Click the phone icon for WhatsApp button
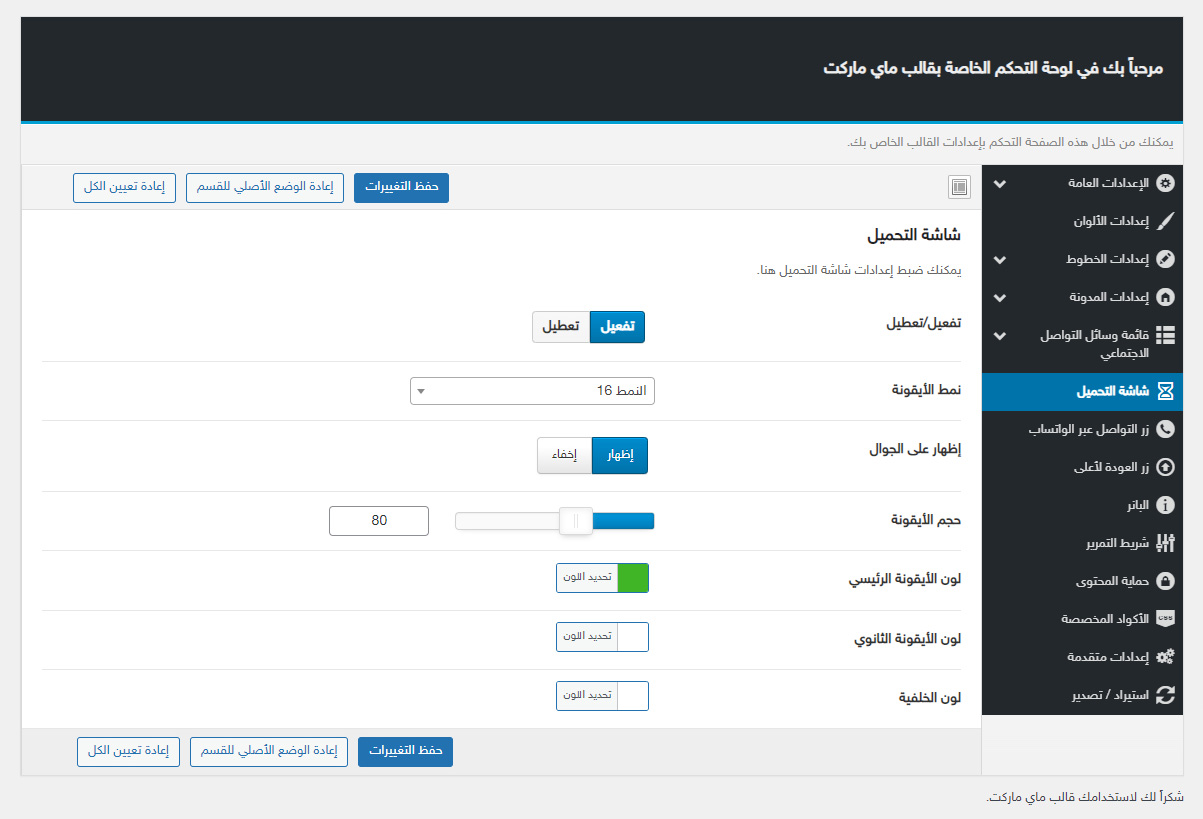1203x819 pixels. point(1165,429)
